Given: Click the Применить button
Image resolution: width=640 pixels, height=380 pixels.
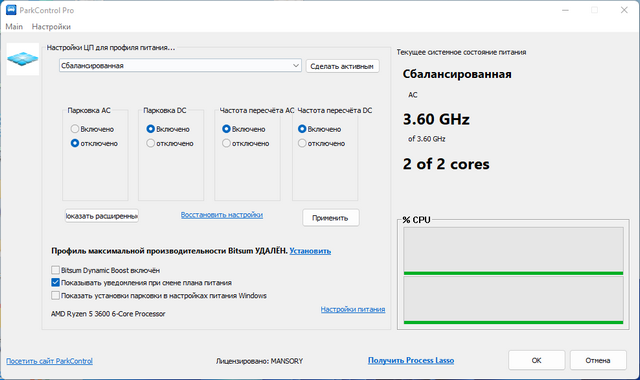Looking at the screenshot, I should (x=331, y=218).
